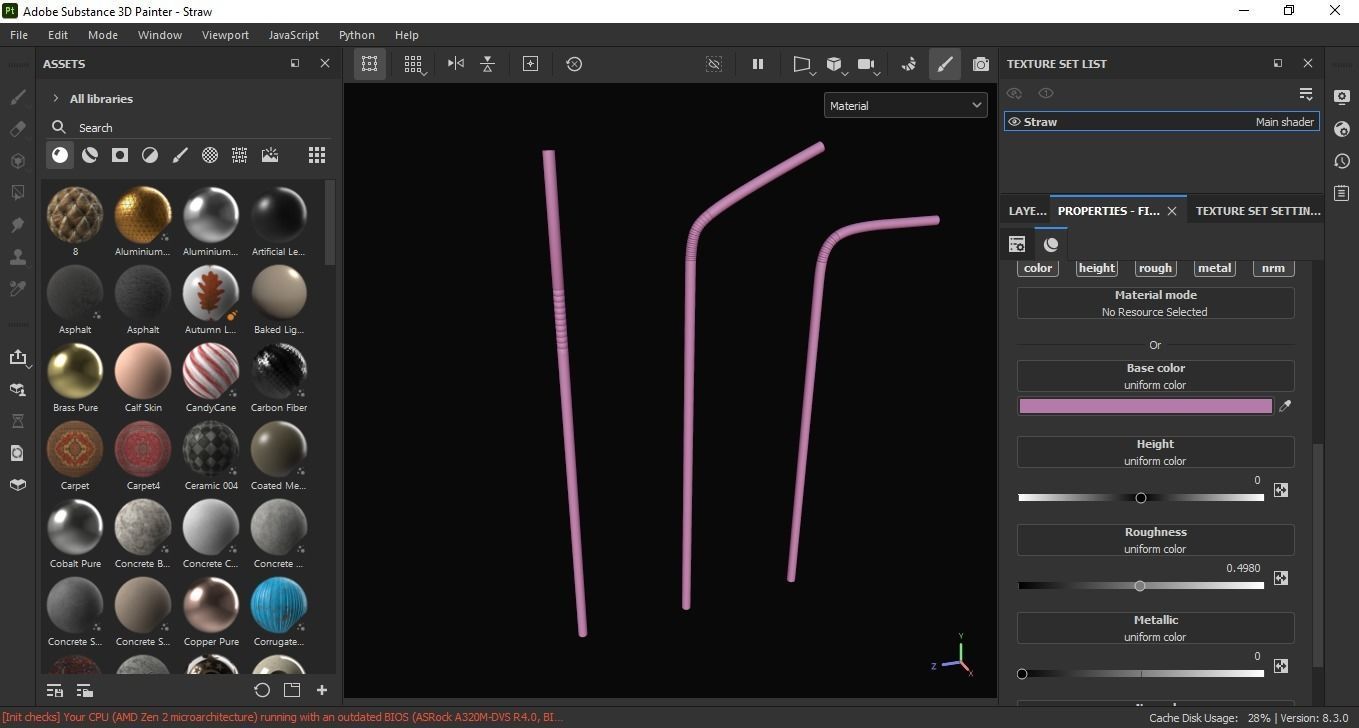This screenshot has width=1359, height=728.
Task: Click the Roughness slider
Action: click(x=1141, y=586)
